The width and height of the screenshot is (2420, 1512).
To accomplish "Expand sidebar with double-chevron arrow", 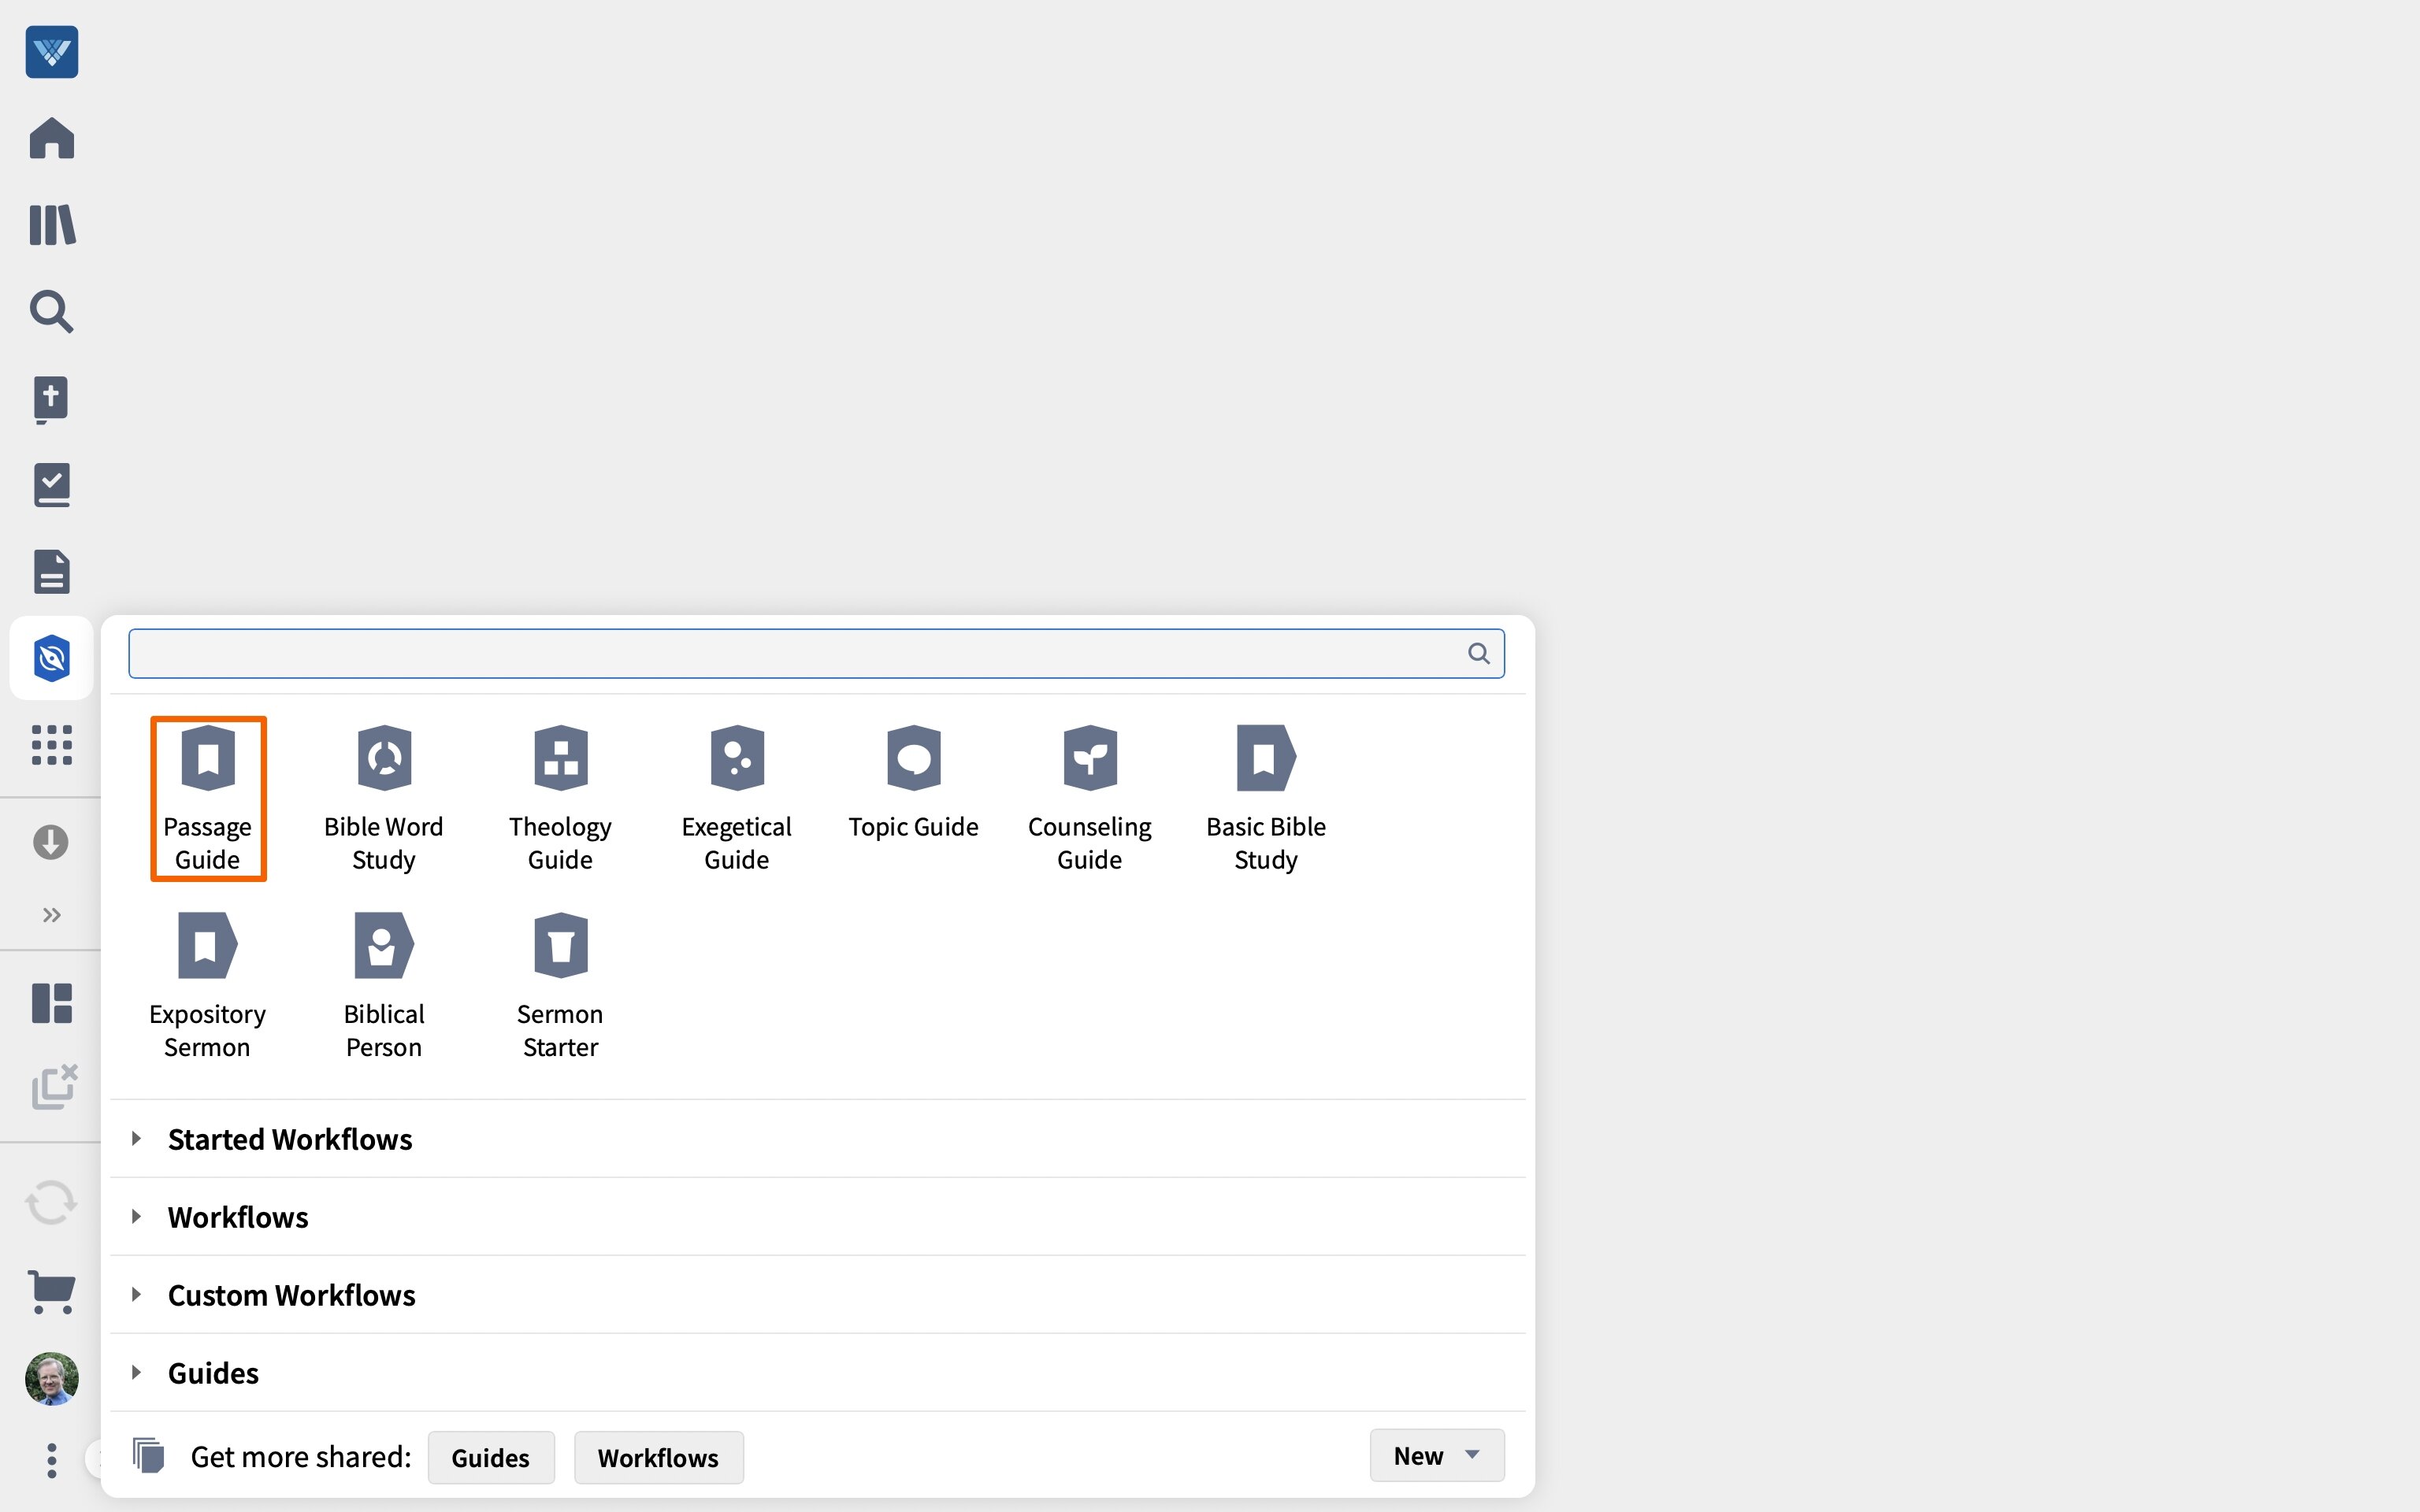I will [x=52, y=915].
